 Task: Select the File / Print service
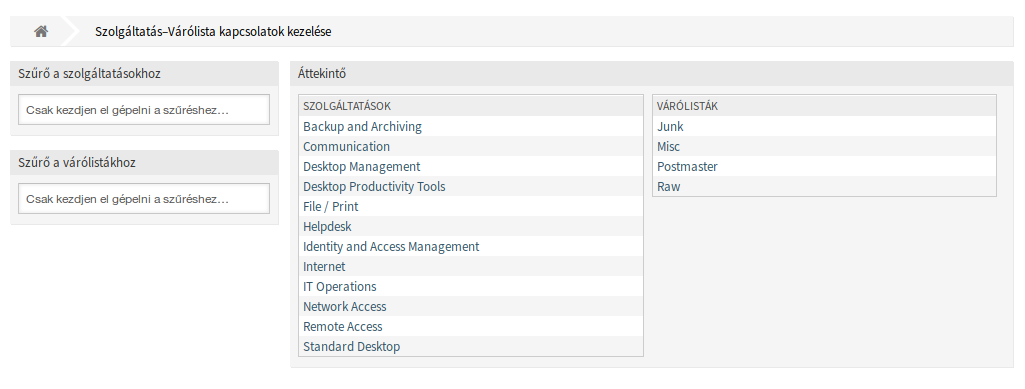[x=331, y=207]
